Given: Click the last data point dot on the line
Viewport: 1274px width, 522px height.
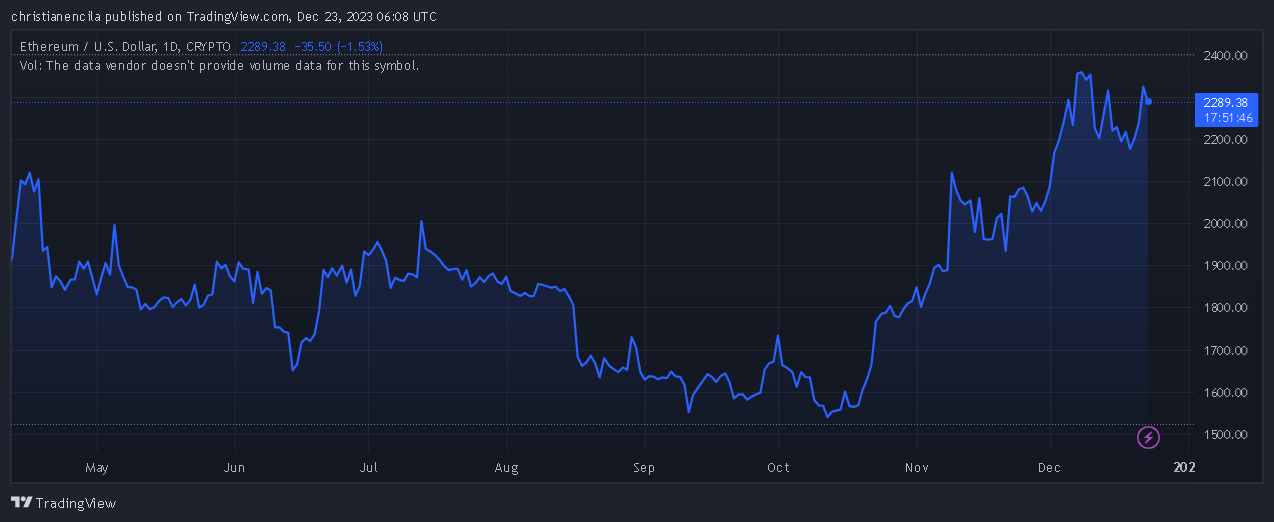Looking at the screenshot, I should (x=1149, y=101).
